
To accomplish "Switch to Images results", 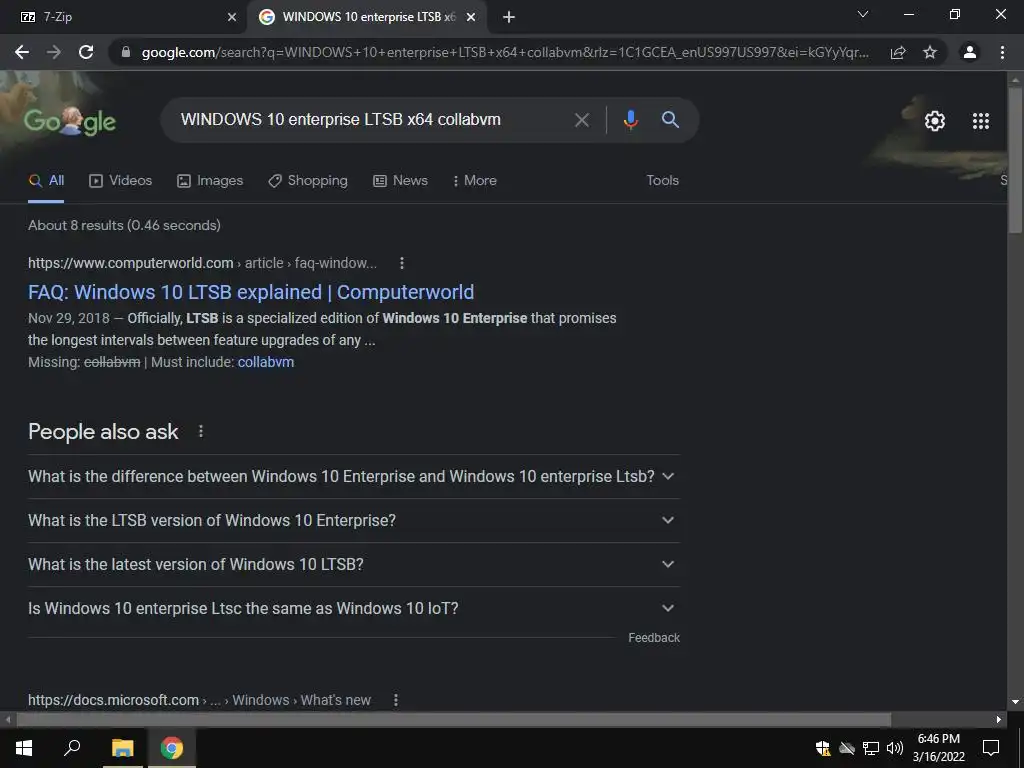I will (210, 181).
